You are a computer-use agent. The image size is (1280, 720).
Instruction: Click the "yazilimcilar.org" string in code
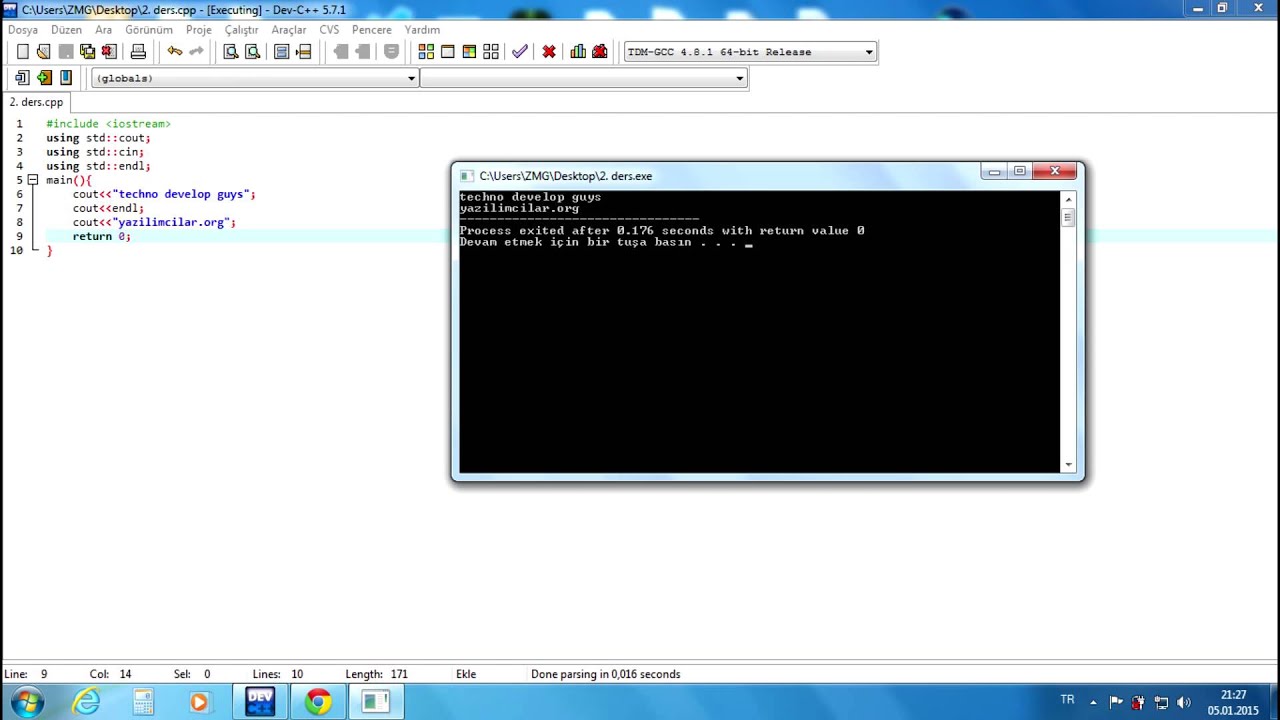point(171,222)
